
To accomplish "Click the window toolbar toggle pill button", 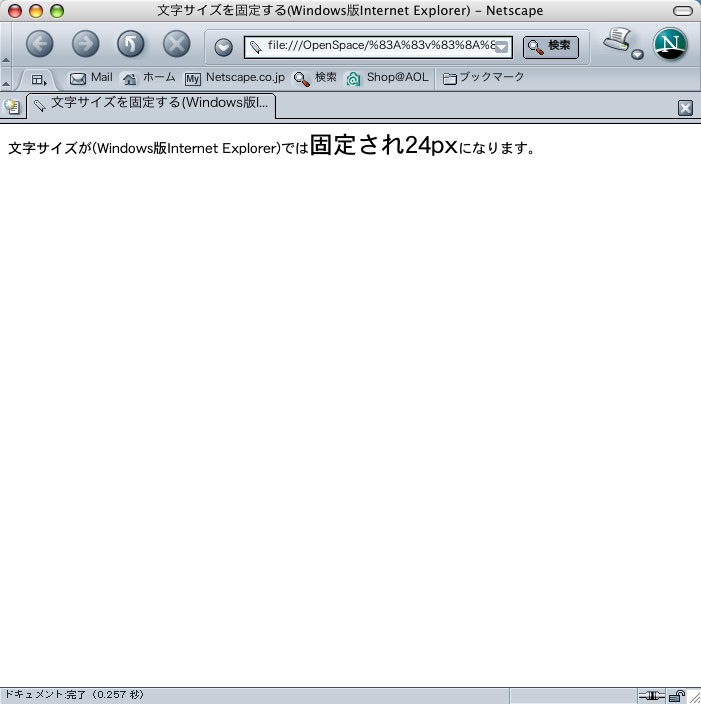I will coord(683,11).
